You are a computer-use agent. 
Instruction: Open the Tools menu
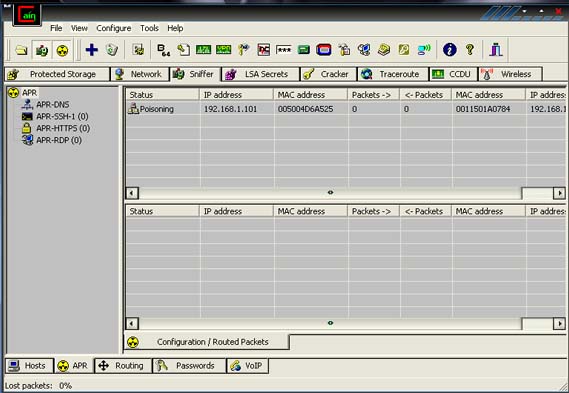tap(150, 28)
